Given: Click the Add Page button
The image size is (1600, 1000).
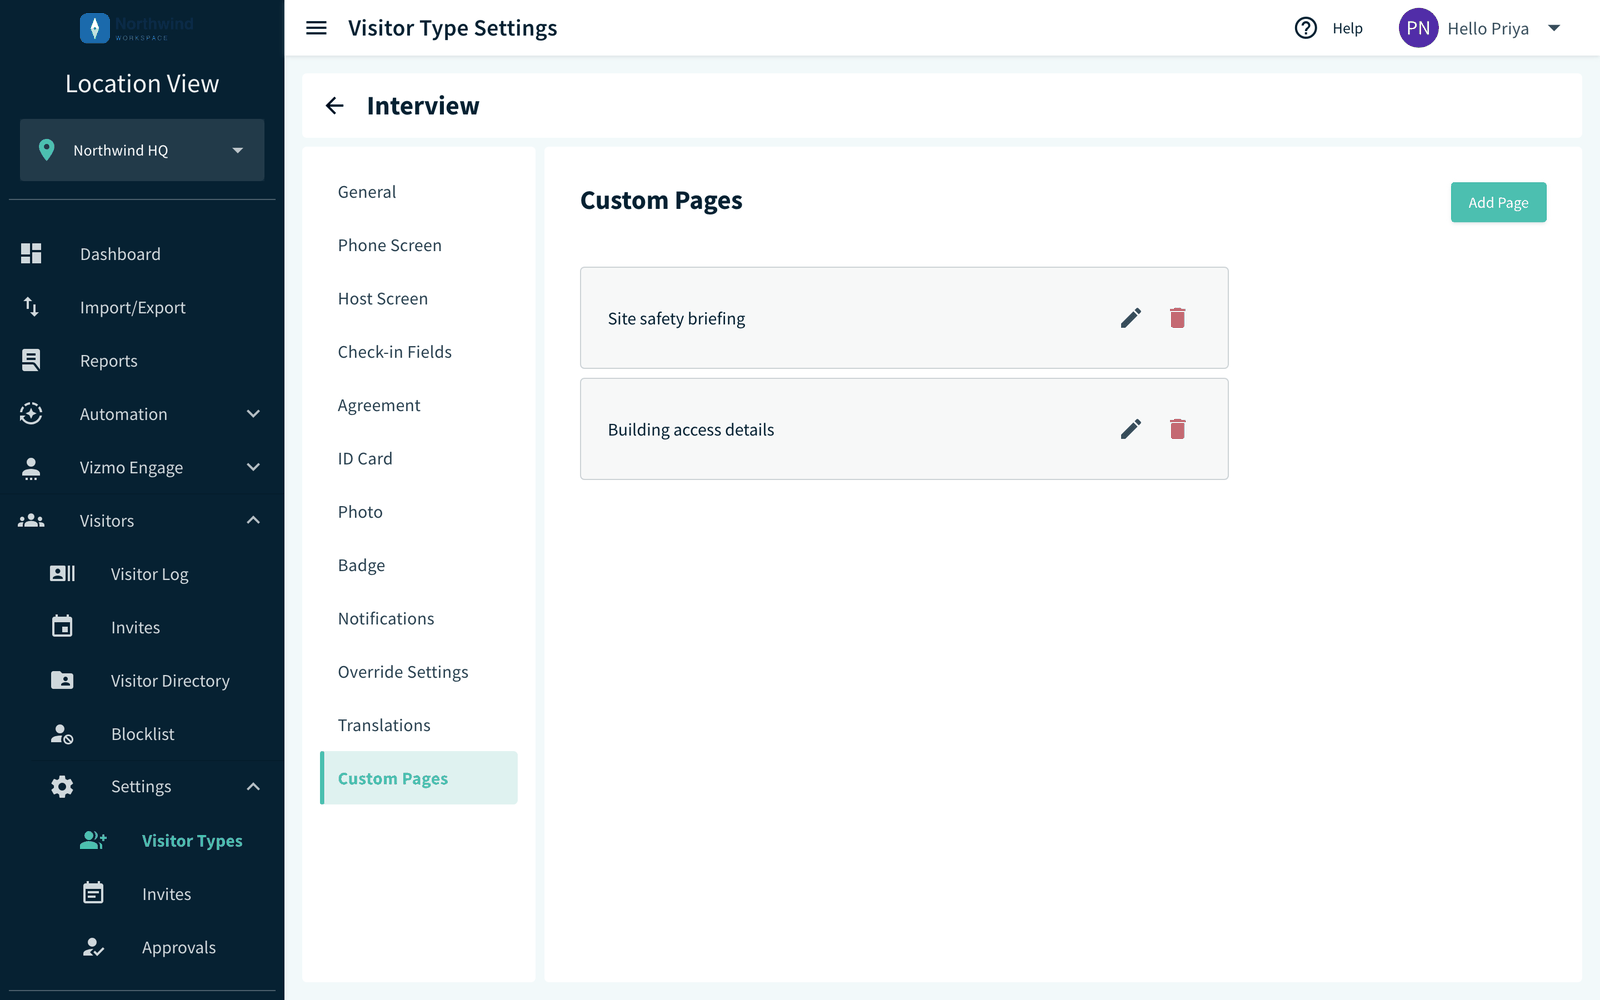Looking at the screenshot, I should pos(1498,202).
